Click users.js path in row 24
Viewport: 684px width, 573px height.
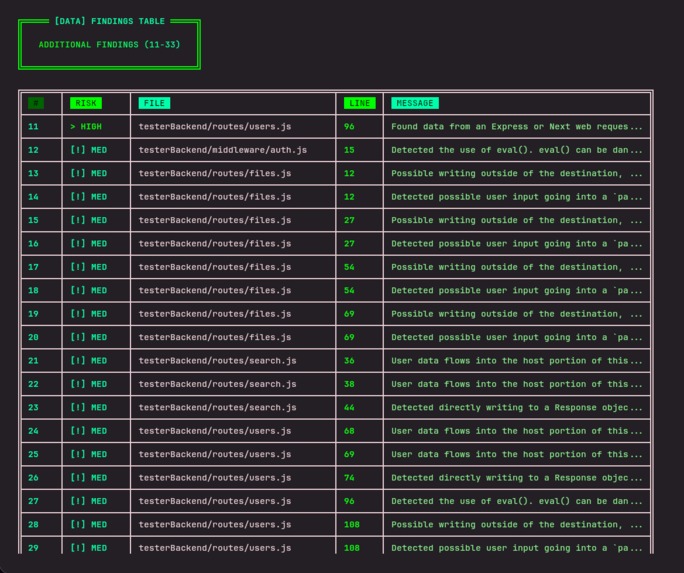point(215,431)
